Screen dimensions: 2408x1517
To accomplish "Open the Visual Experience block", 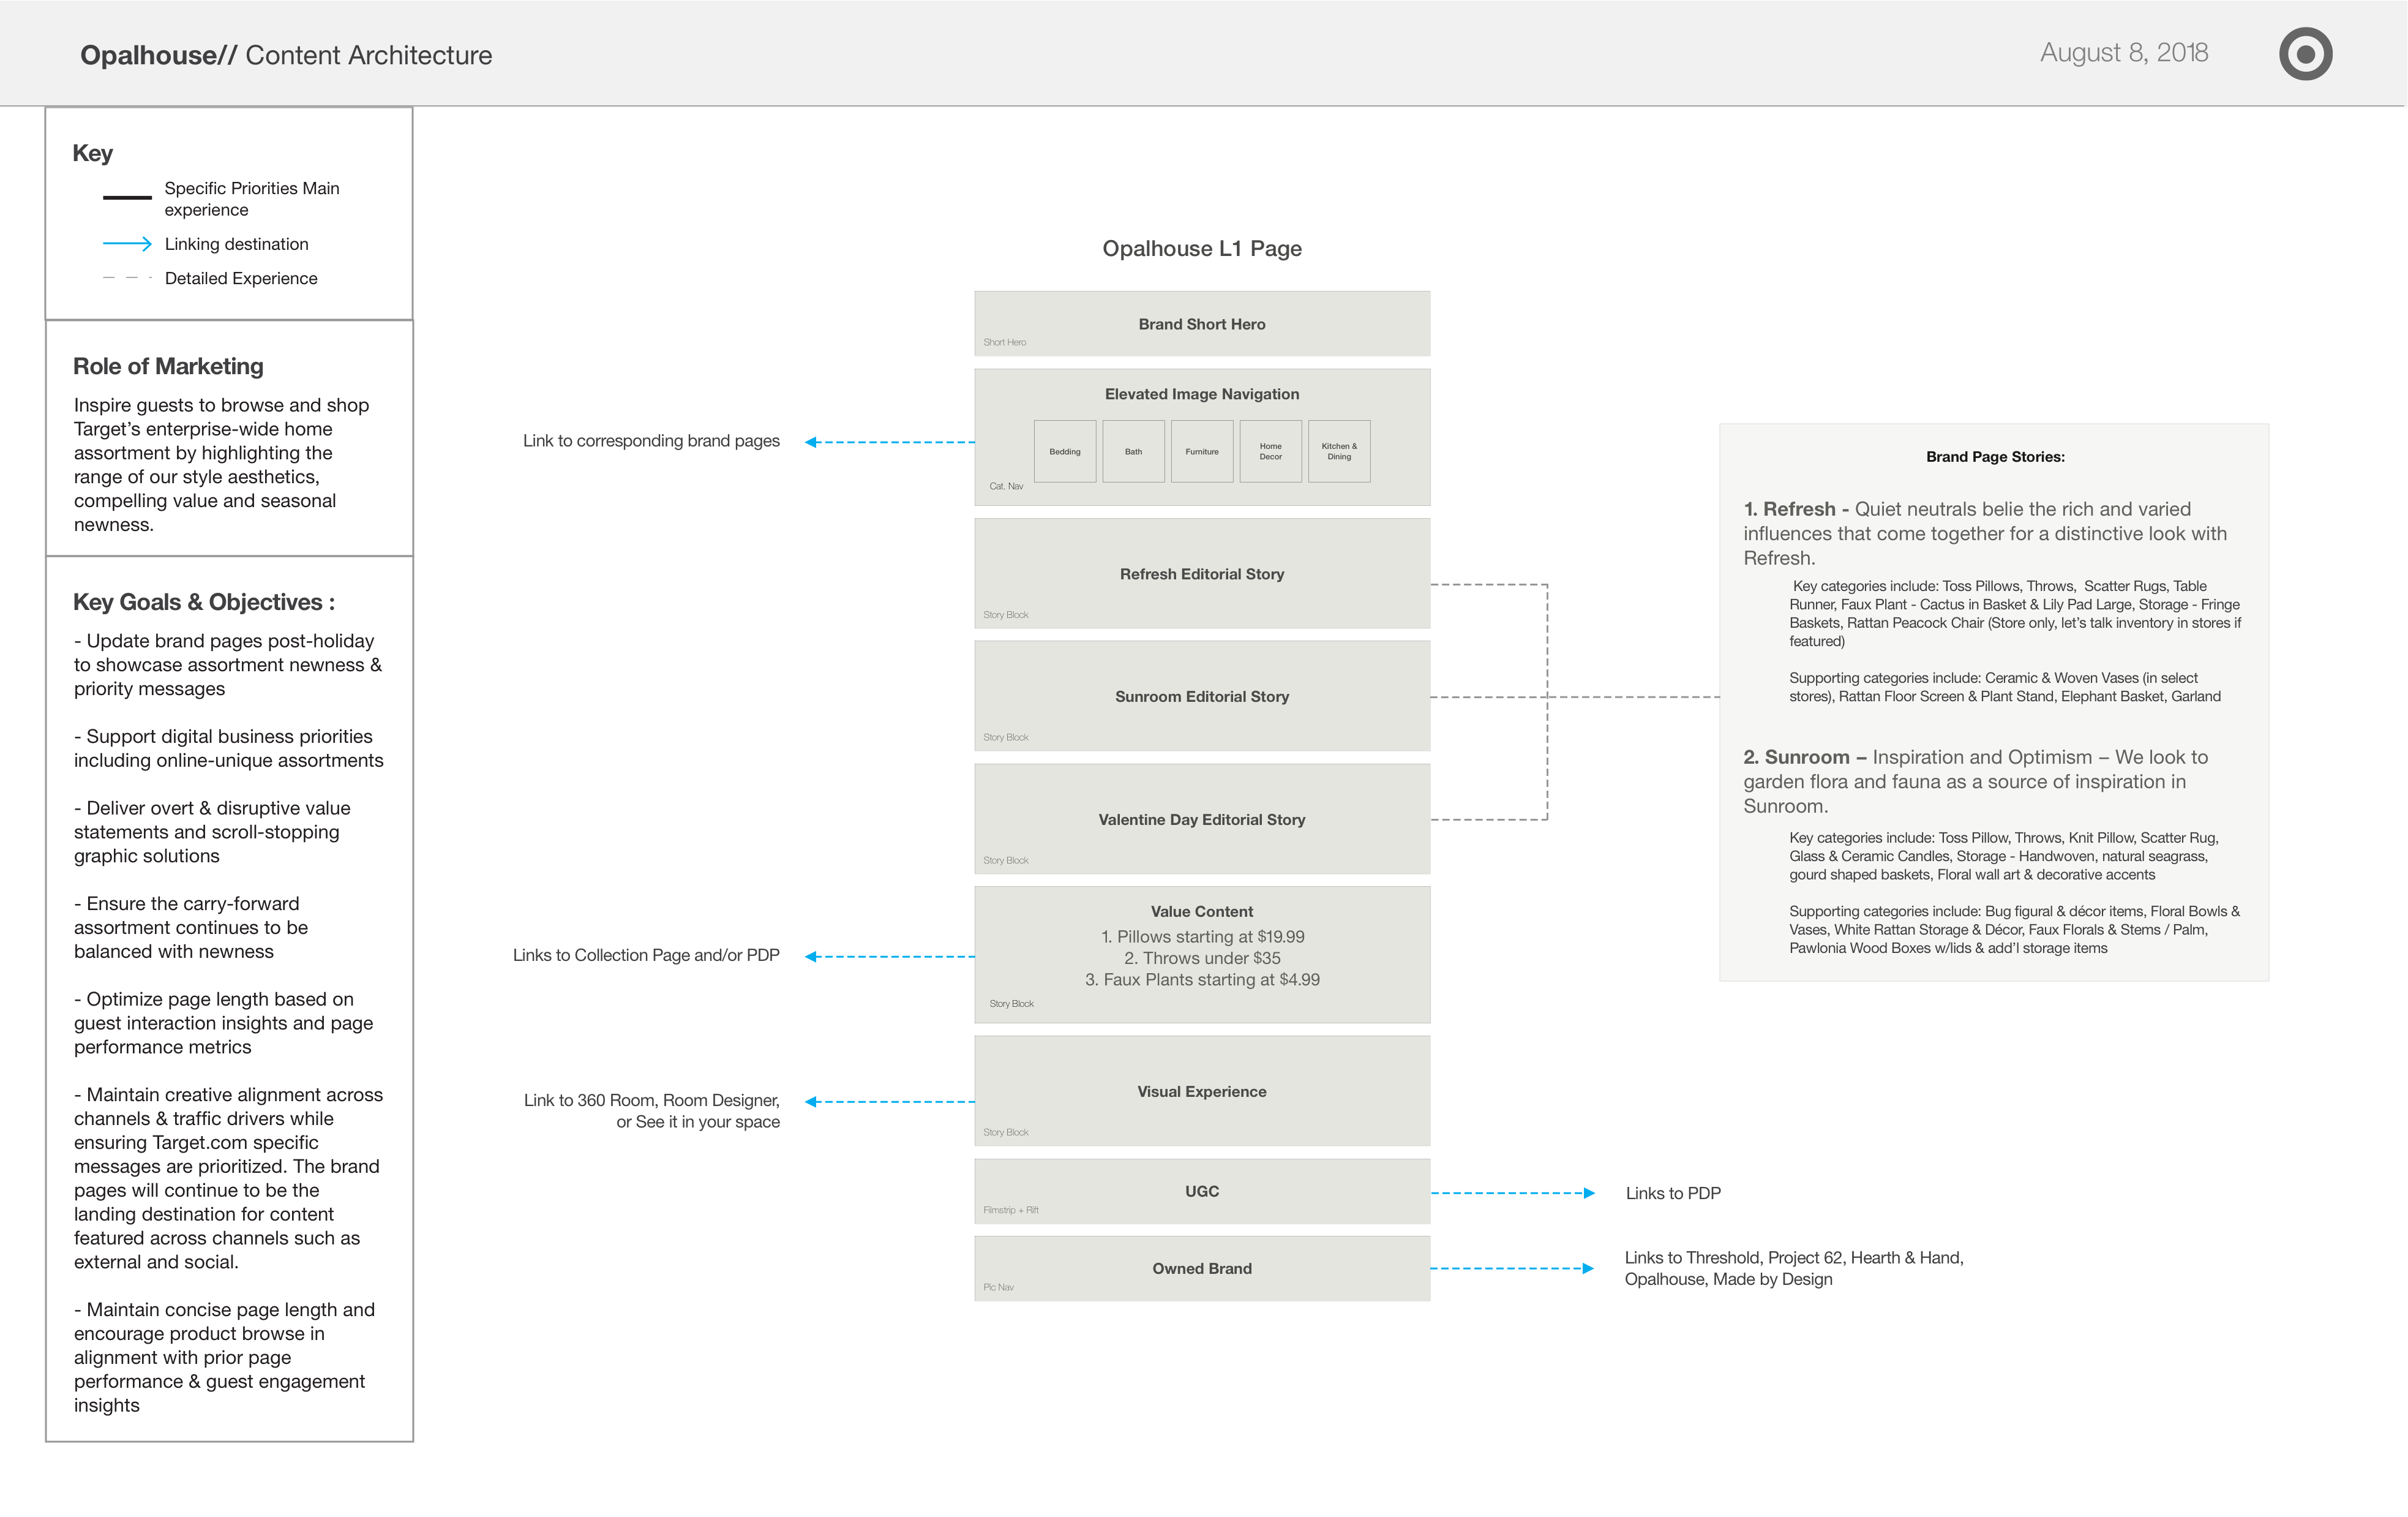I will pos(1202,1091).
